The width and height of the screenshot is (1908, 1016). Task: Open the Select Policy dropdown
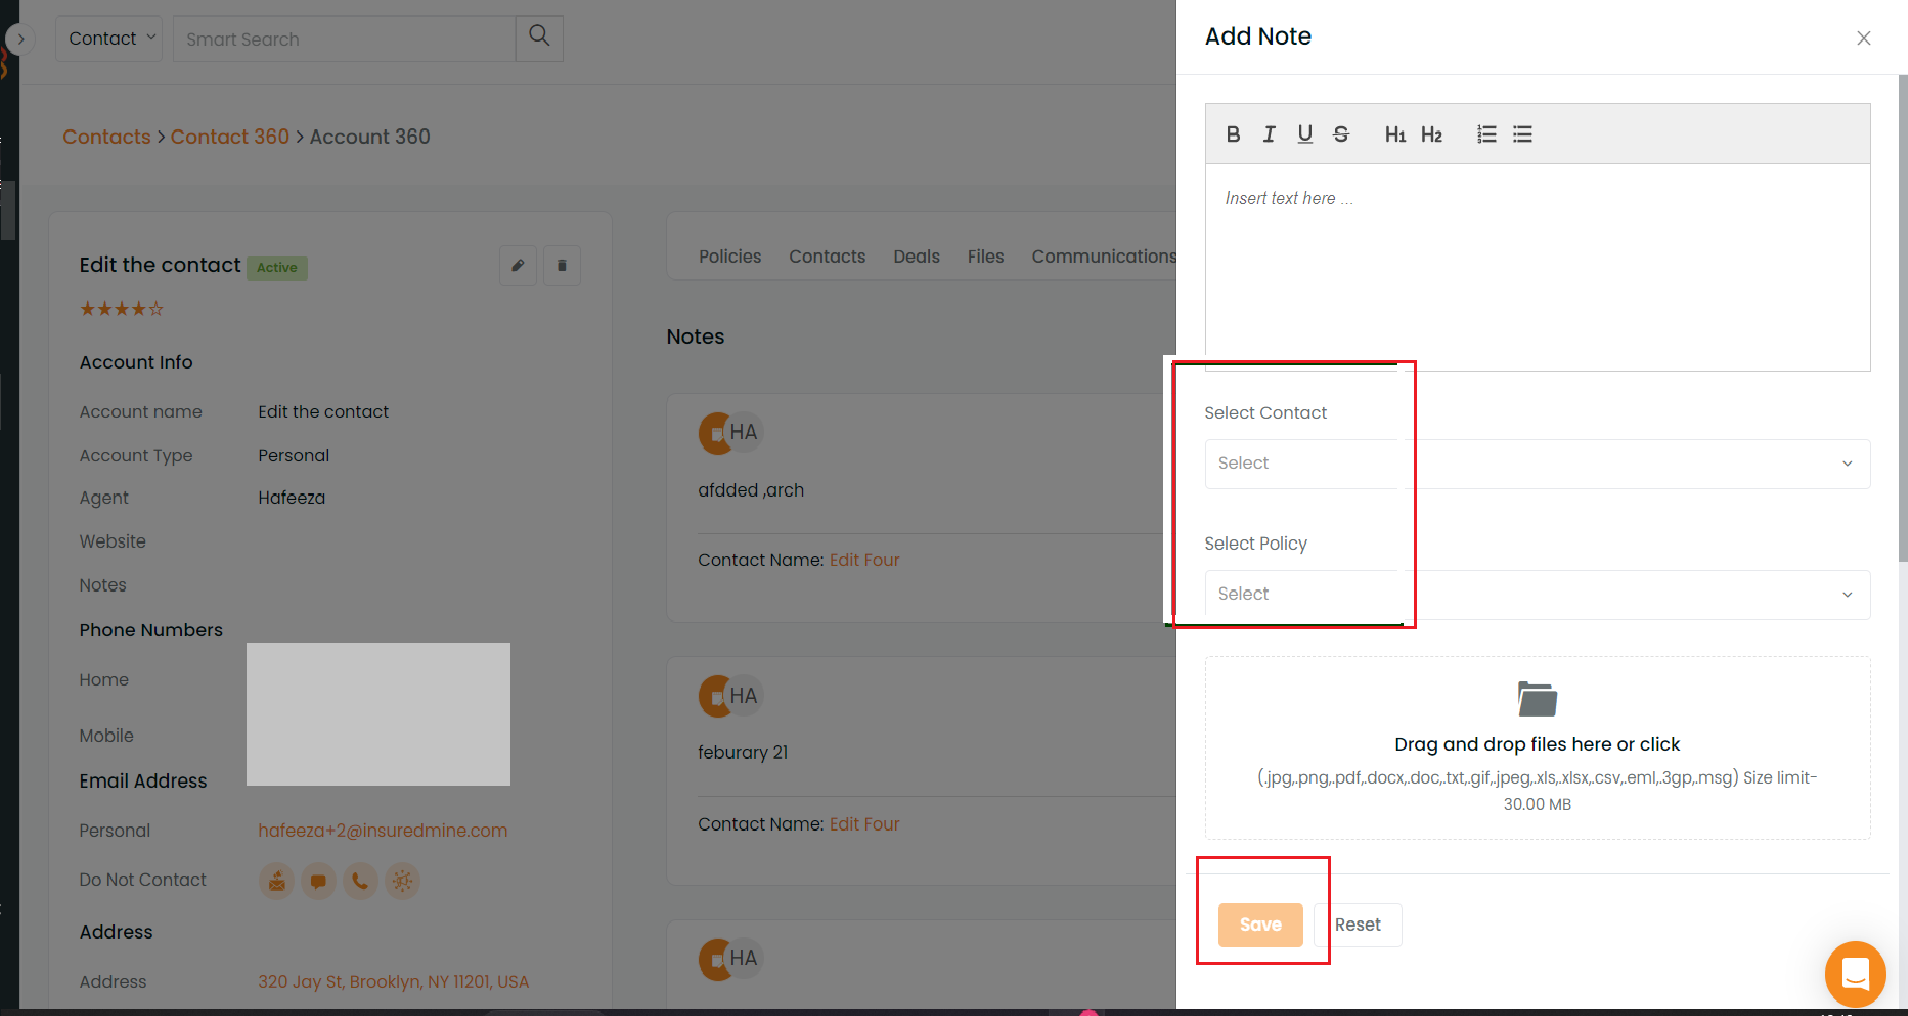(x=1537, y=595)
